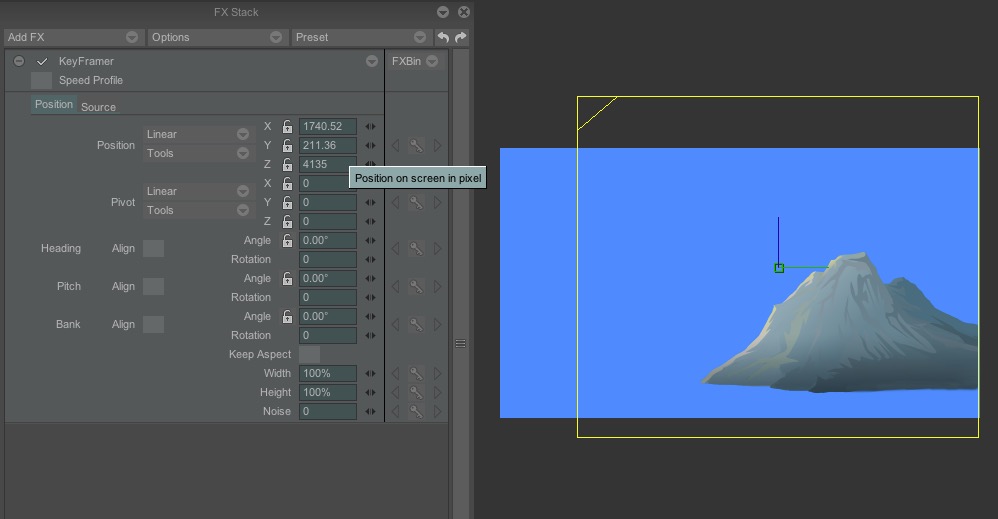Enable the Speed Profile checkbox

point(41,80)
